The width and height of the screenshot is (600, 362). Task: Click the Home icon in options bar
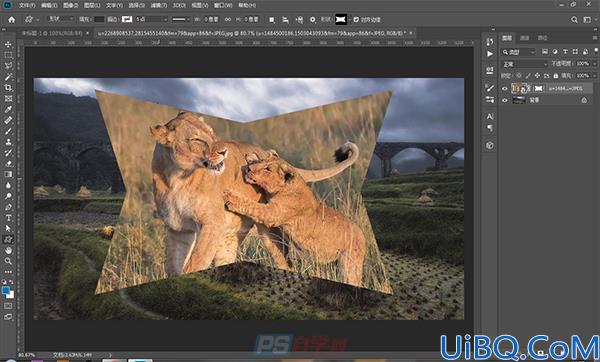[12, 20]
